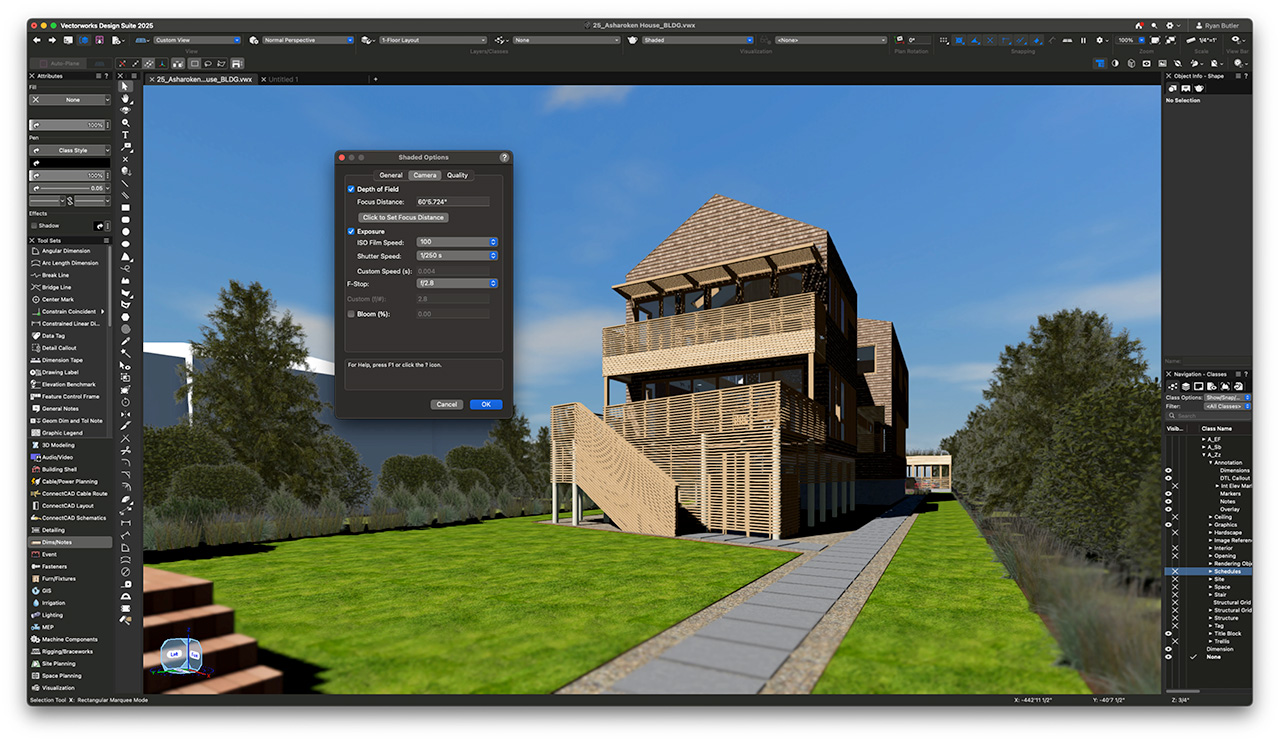Click the Previous View back arrow
1280x742 pixels.
click(x=37, y=40)
